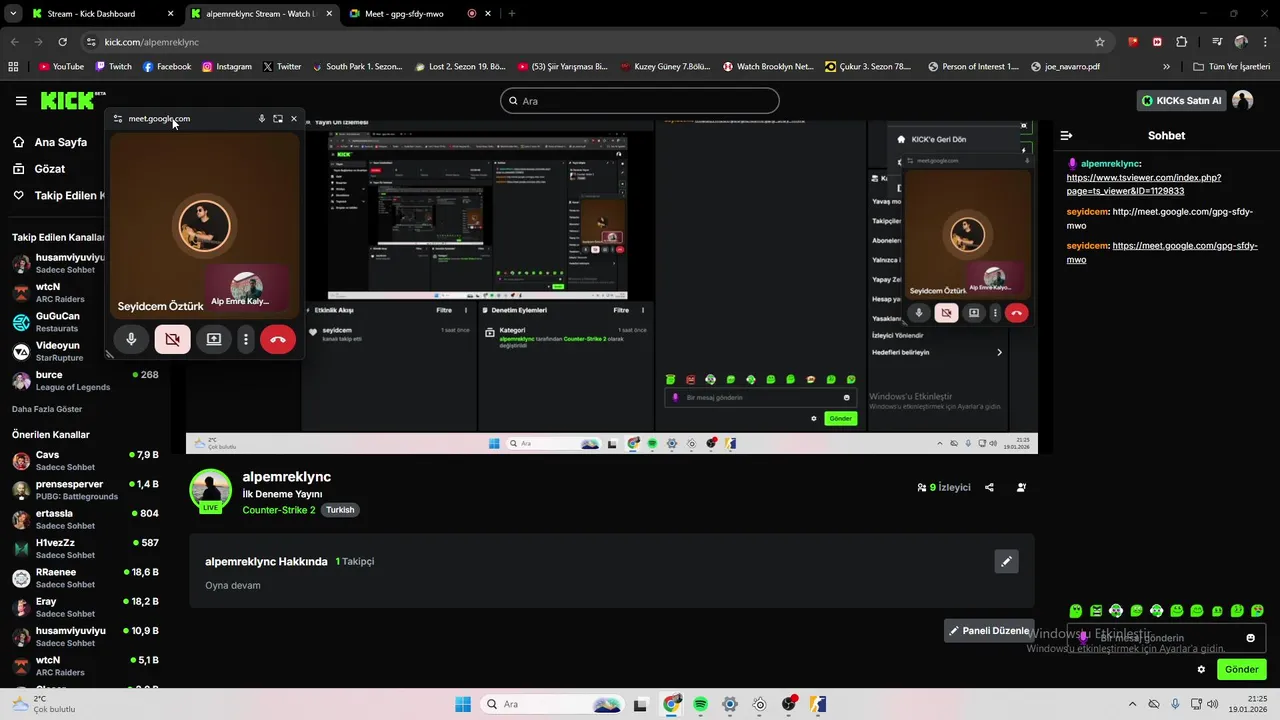The image size is (1280, 720).
Task: Open YouTube bookmark
Action: [61, 67]
